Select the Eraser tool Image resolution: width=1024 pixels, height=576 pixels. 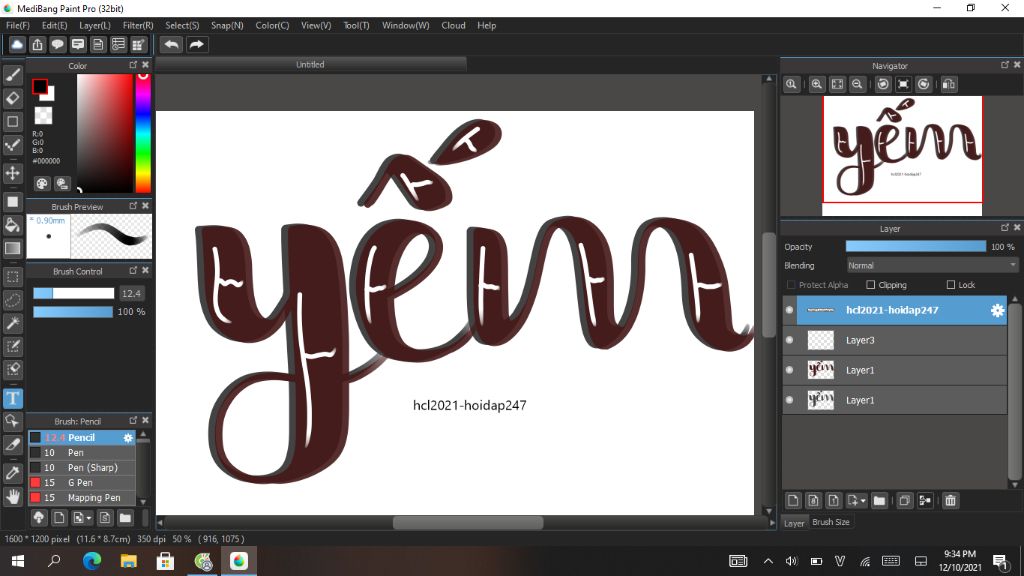(12, 98)
